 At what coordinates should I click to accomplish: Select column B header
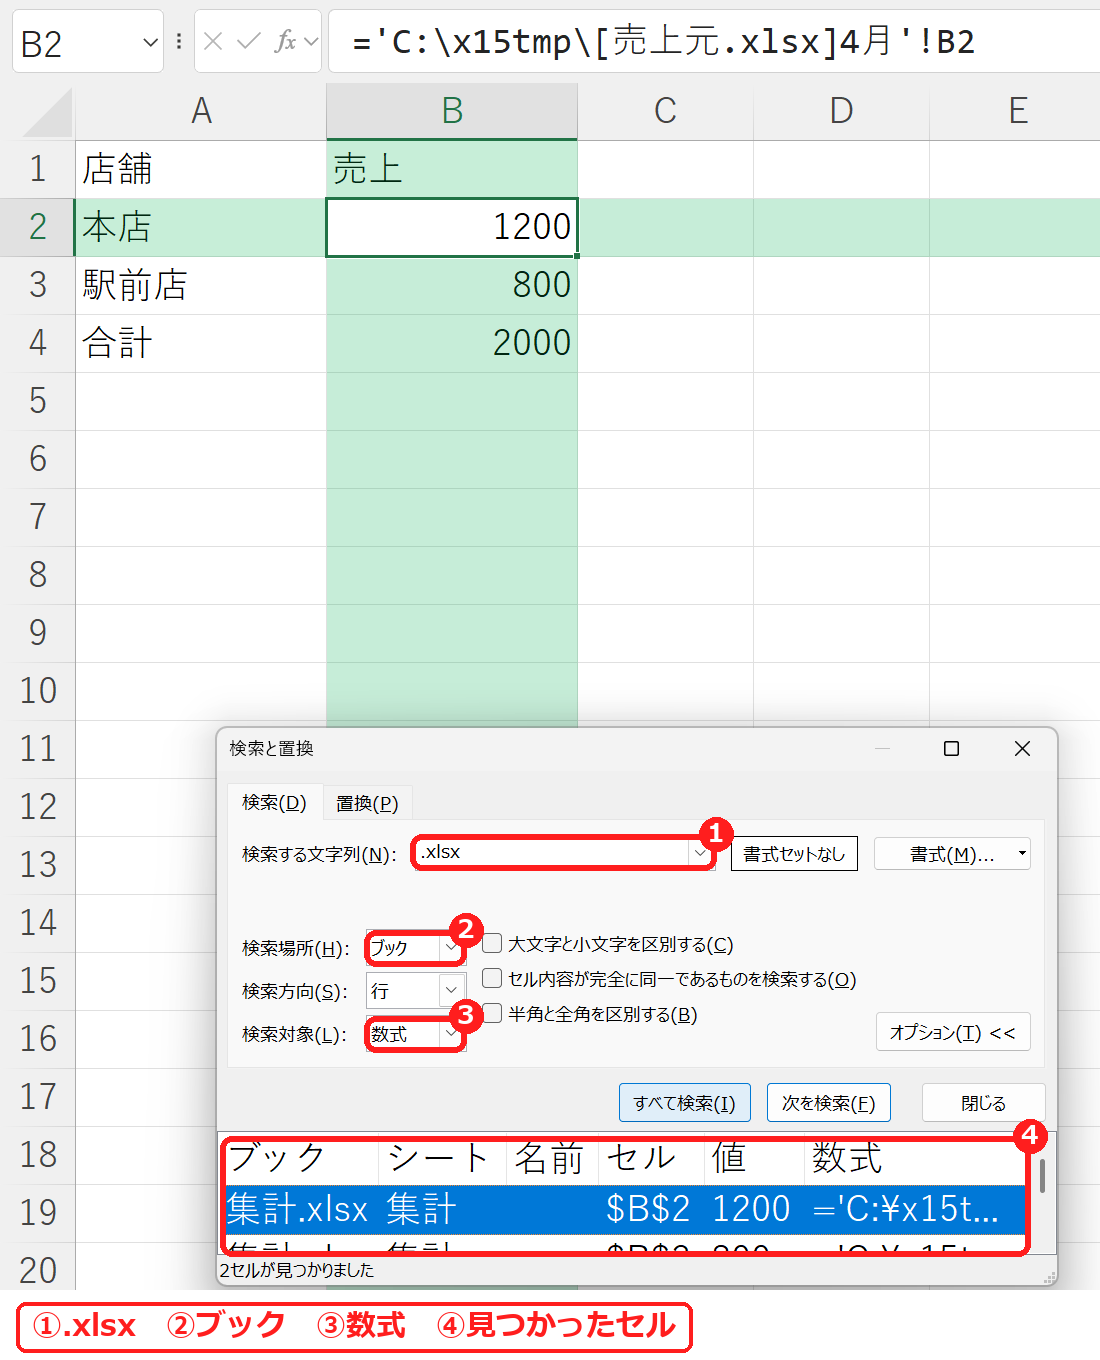point(452,111)
